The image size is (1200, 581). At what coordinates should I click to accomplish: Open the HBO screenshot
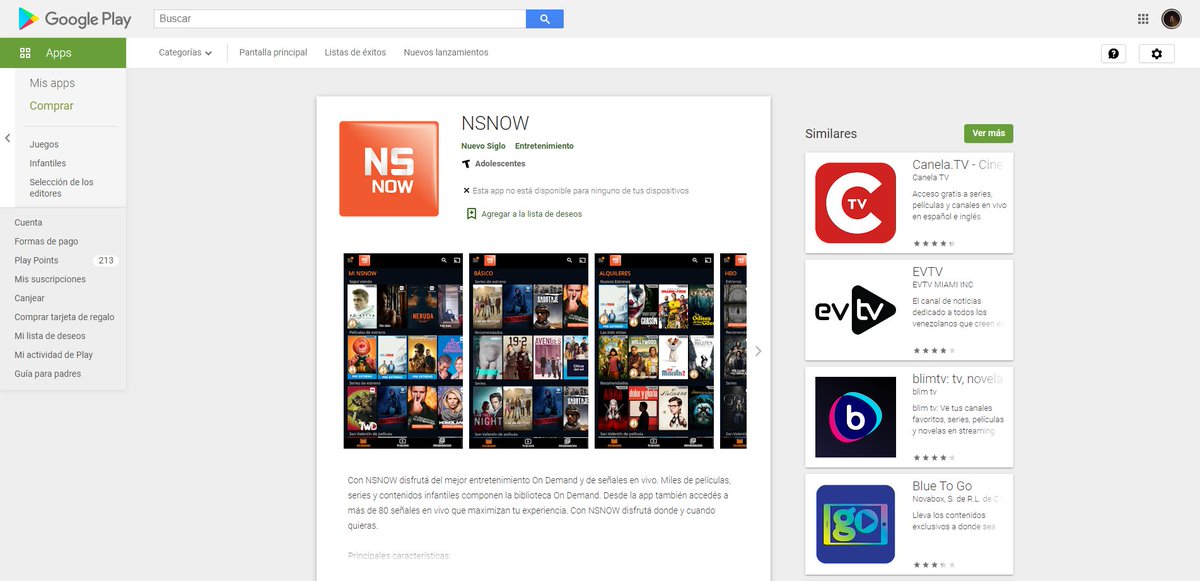tap(733, 351)
